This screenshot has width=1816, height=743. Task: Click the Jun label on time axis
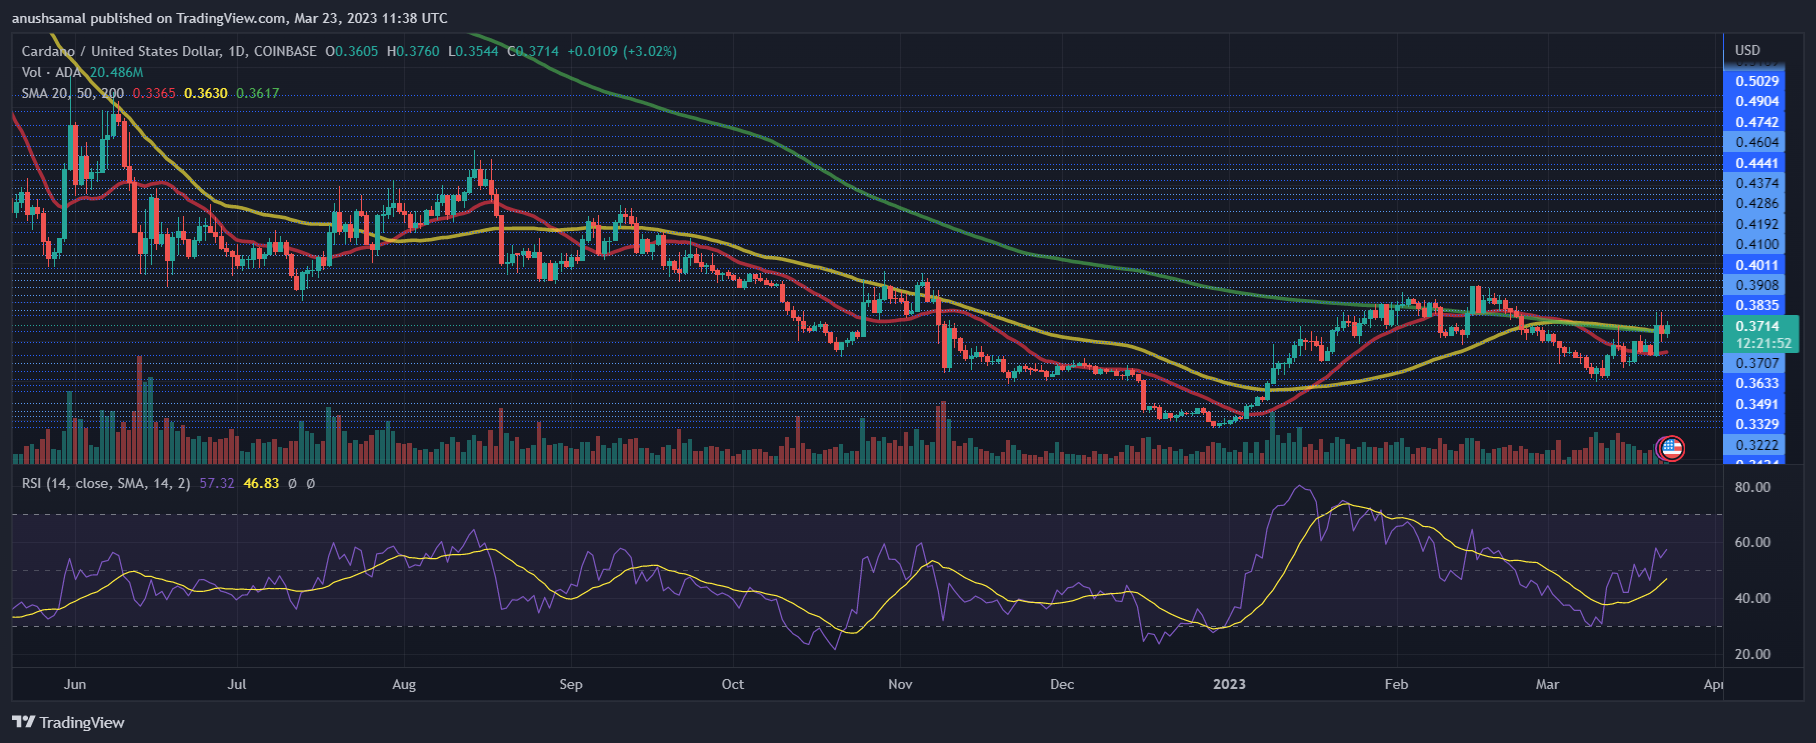[75, 684]
